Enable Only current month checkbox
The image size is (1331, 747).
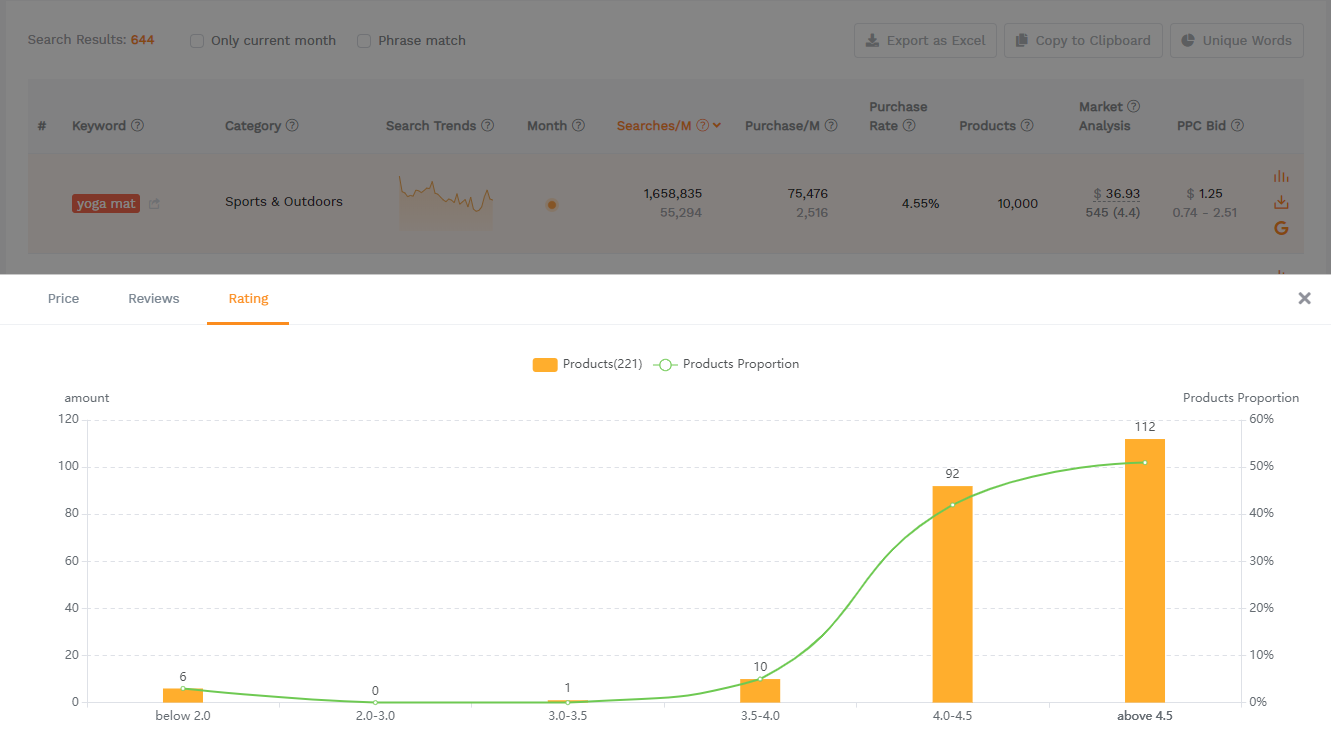click(x=197, y=41)
